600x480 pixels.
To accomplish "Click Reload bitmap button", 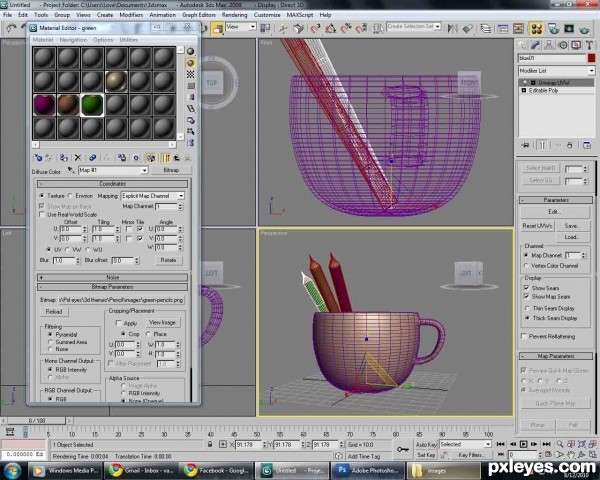I will click(54, 312).
